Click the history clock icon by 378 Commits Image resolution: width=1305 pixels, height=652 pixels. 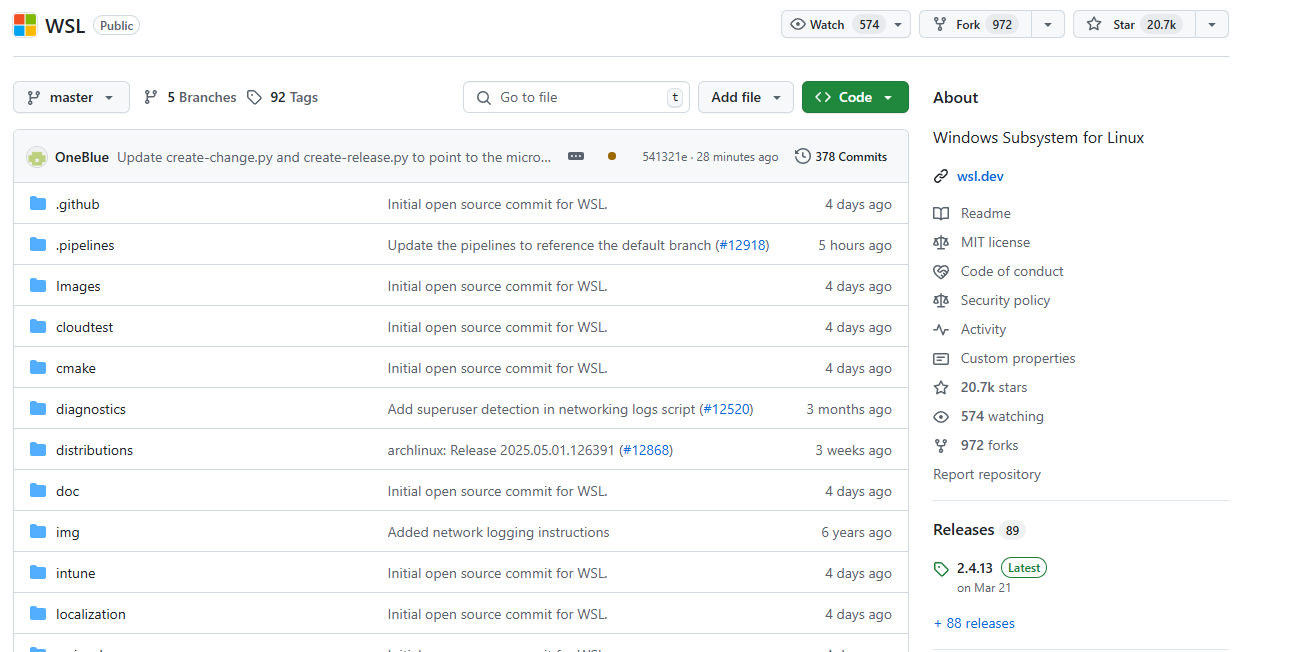(803, 156)
